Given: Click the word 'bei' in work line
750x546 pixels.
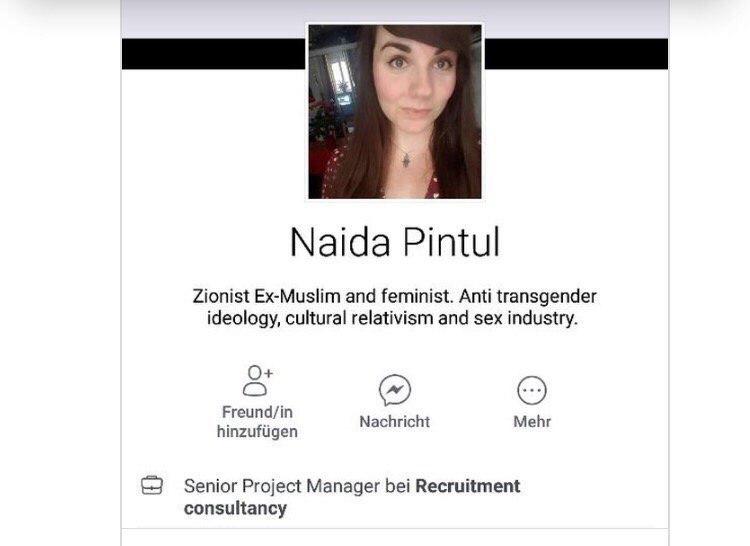Looking at the screenshot, I should pos(398,486).
